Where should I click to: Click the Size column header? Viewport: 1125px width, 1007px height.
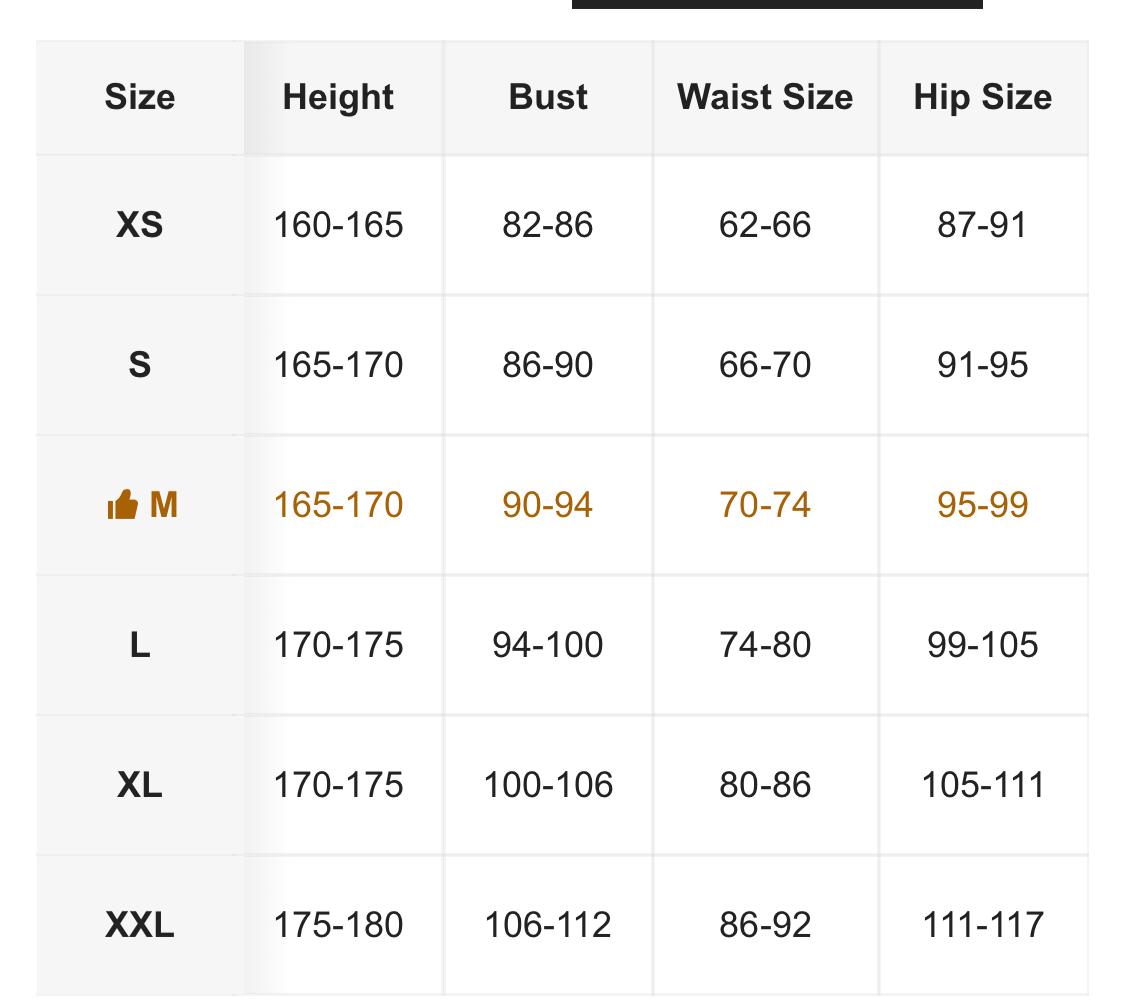[x=140, y=97]
